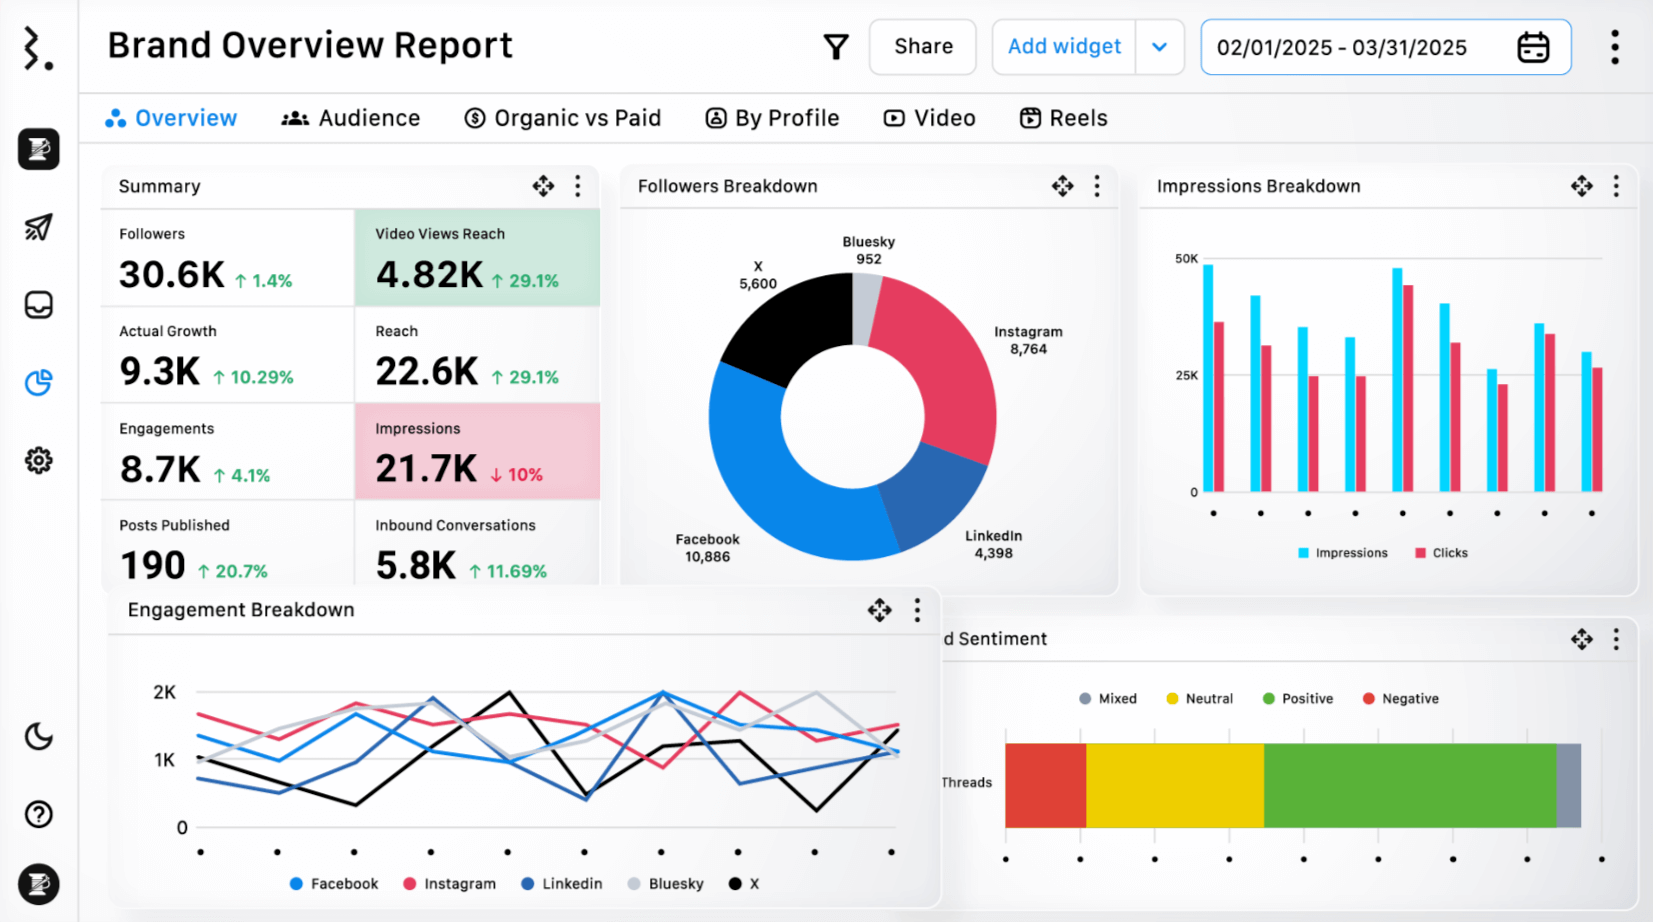Click the Add widget button
The image size is (1653, 922).
(1064, 47)
